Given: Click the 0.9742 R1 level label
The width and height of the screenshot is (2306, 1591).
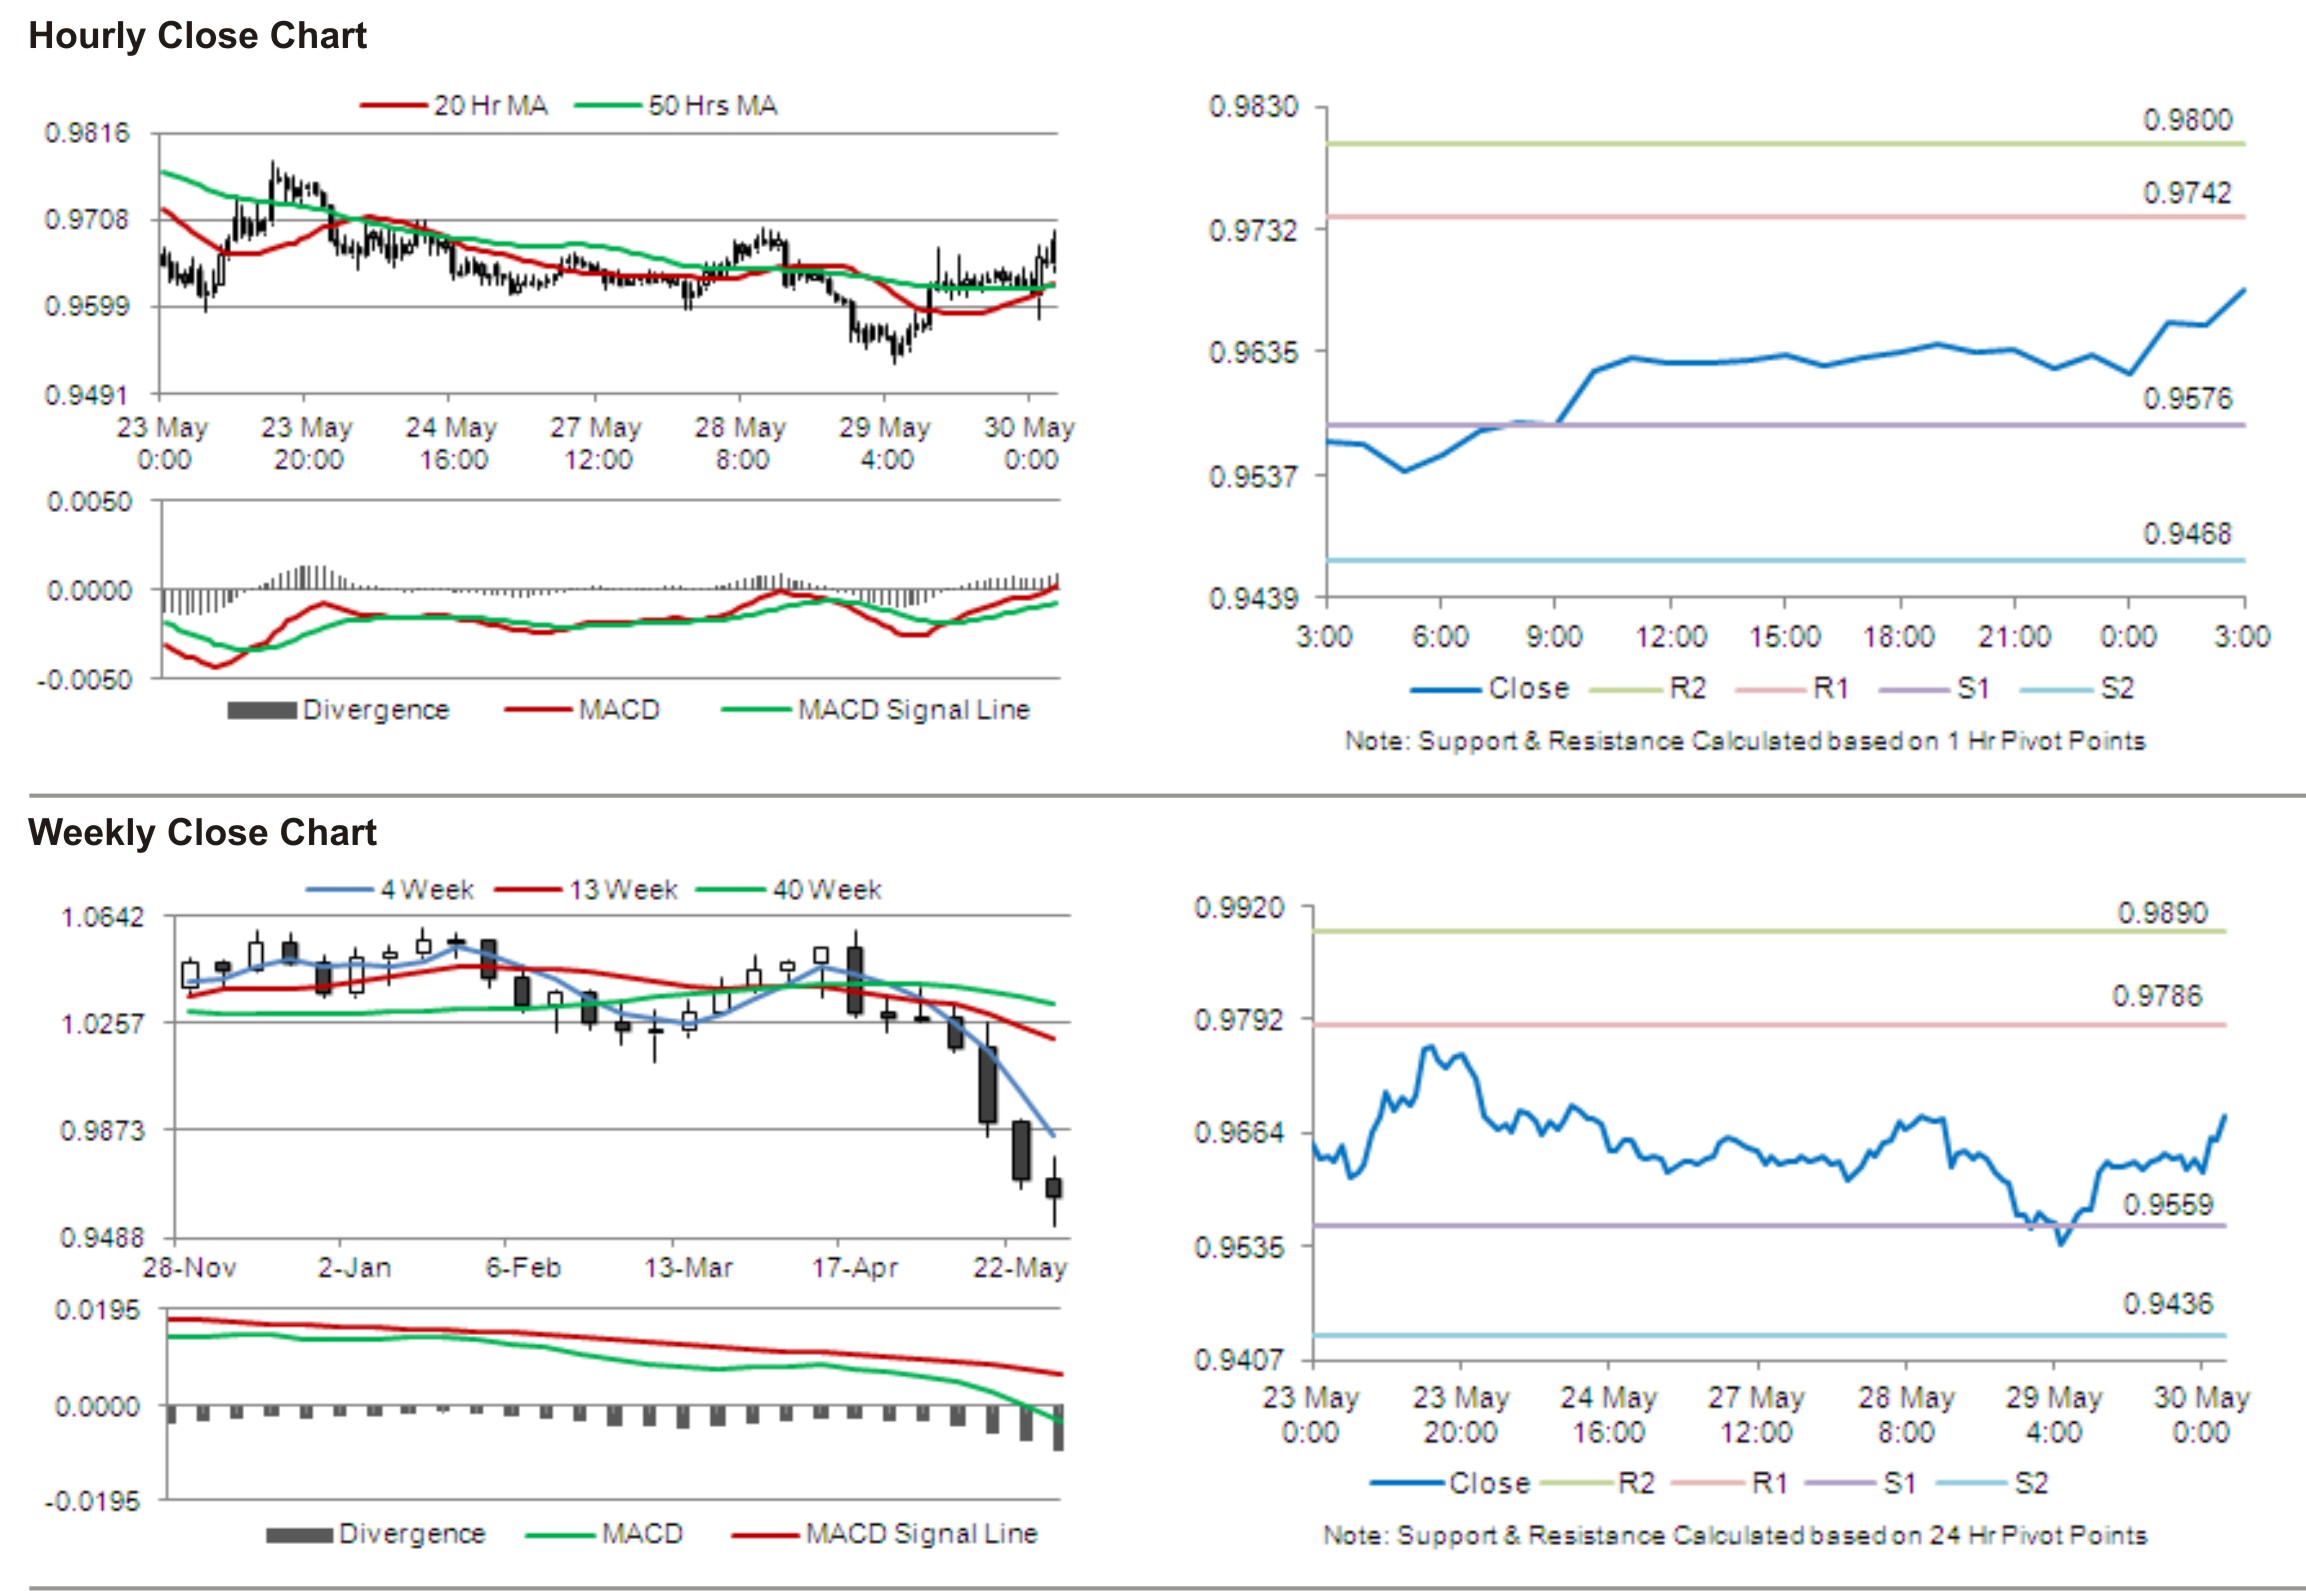Looking at the screenshot, I should pyautogui.click(x=2187, y=193).
